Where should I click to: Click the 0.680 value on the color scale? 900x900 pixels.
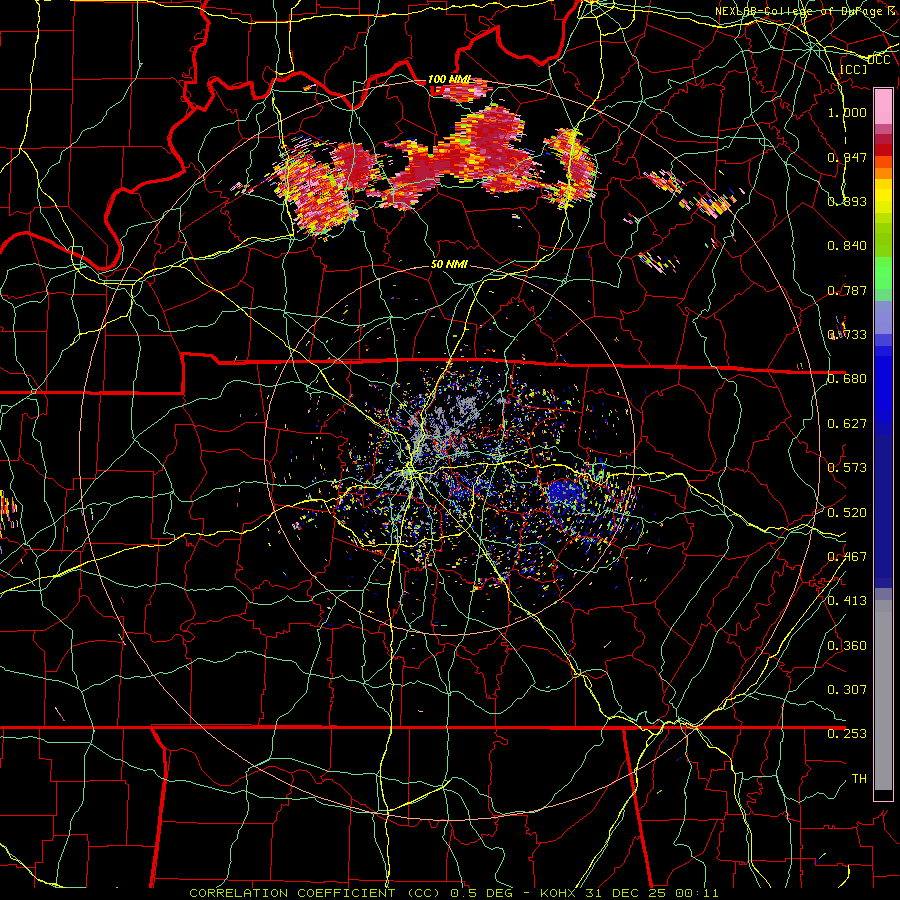tap(847, 378)
